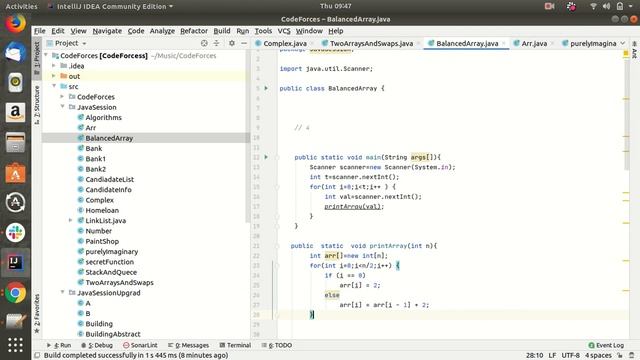Open Ubuntu Software from the dock
Image resolution: width=640 pixels, height=360 pixels.
(x=15, y=173)
